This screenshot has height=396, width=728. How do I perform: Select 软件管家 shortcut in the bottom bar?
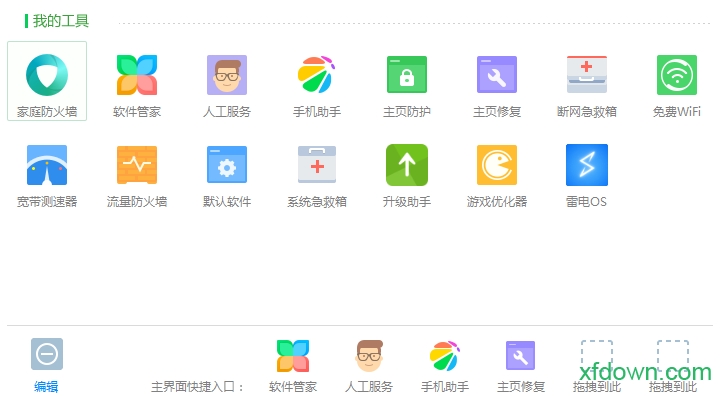pyautogui.click(x=293, y=356)
